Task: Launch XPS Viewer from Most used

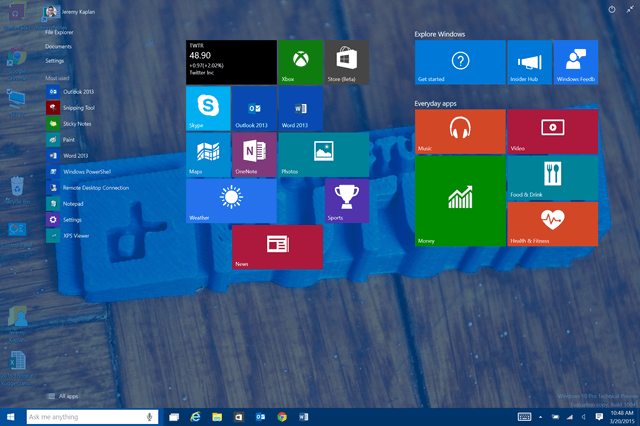Action: coord(68,235)
